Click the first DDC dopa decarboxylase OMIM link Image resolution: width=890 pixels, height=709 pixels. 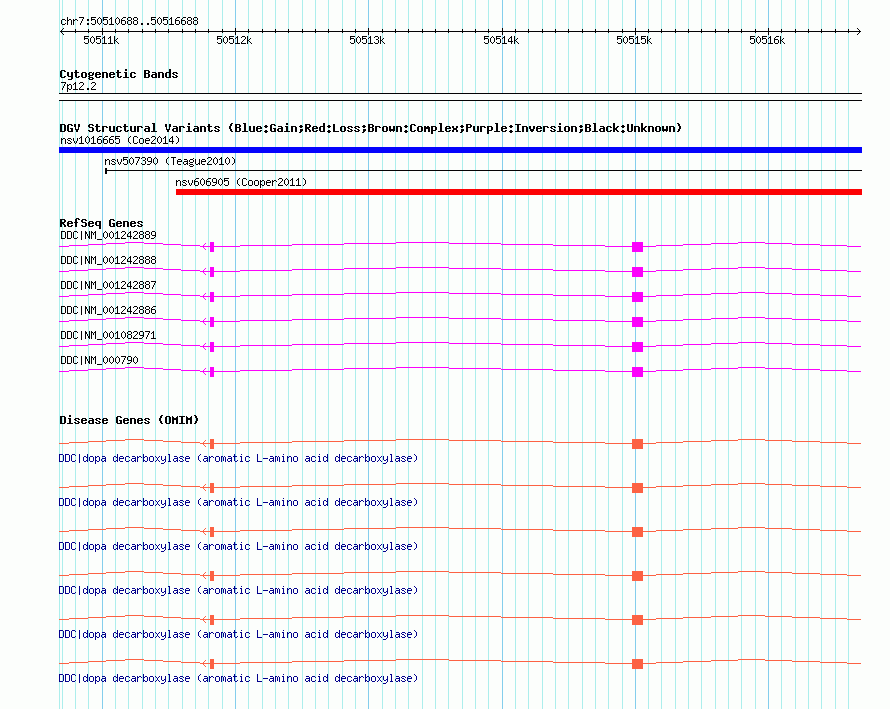coord(238,459)
